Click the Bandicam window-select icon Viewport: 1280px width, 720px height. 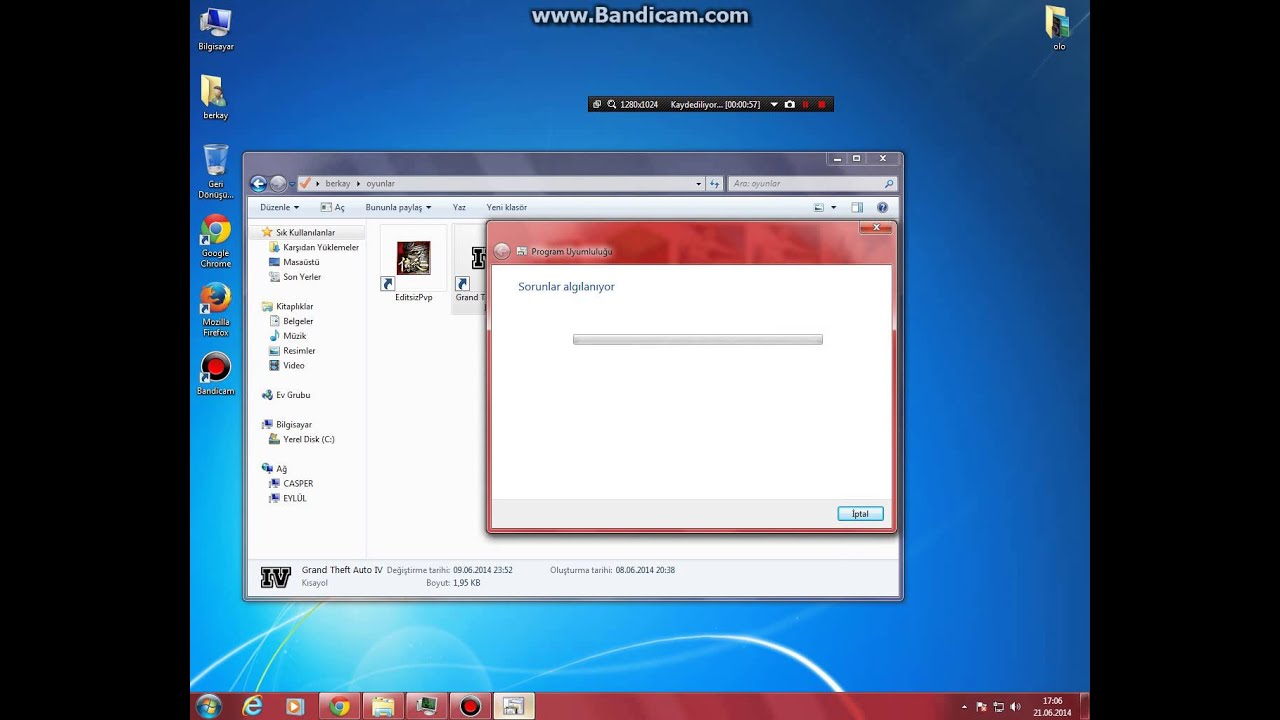pyautogui.click(x=597, y=104)
